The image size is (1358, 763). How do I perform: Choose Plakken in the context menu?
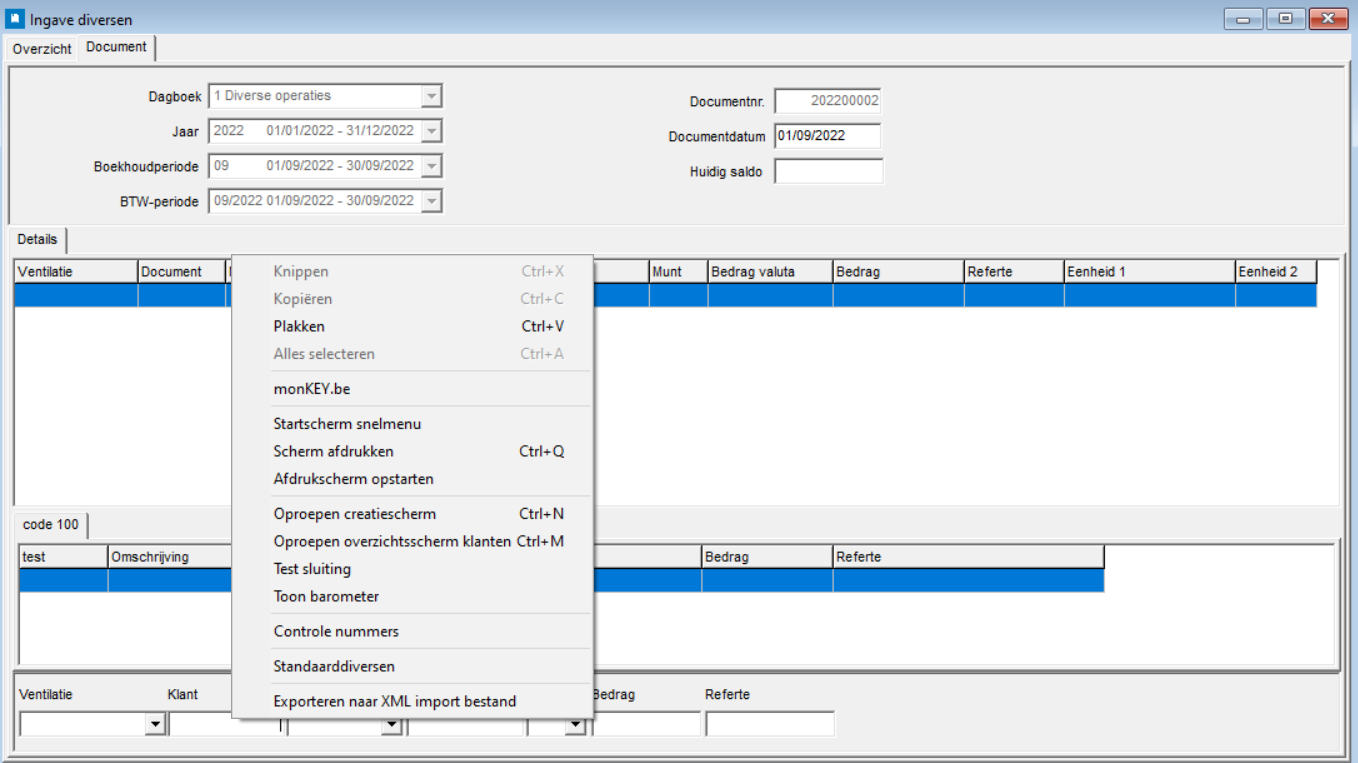point(412,326)
